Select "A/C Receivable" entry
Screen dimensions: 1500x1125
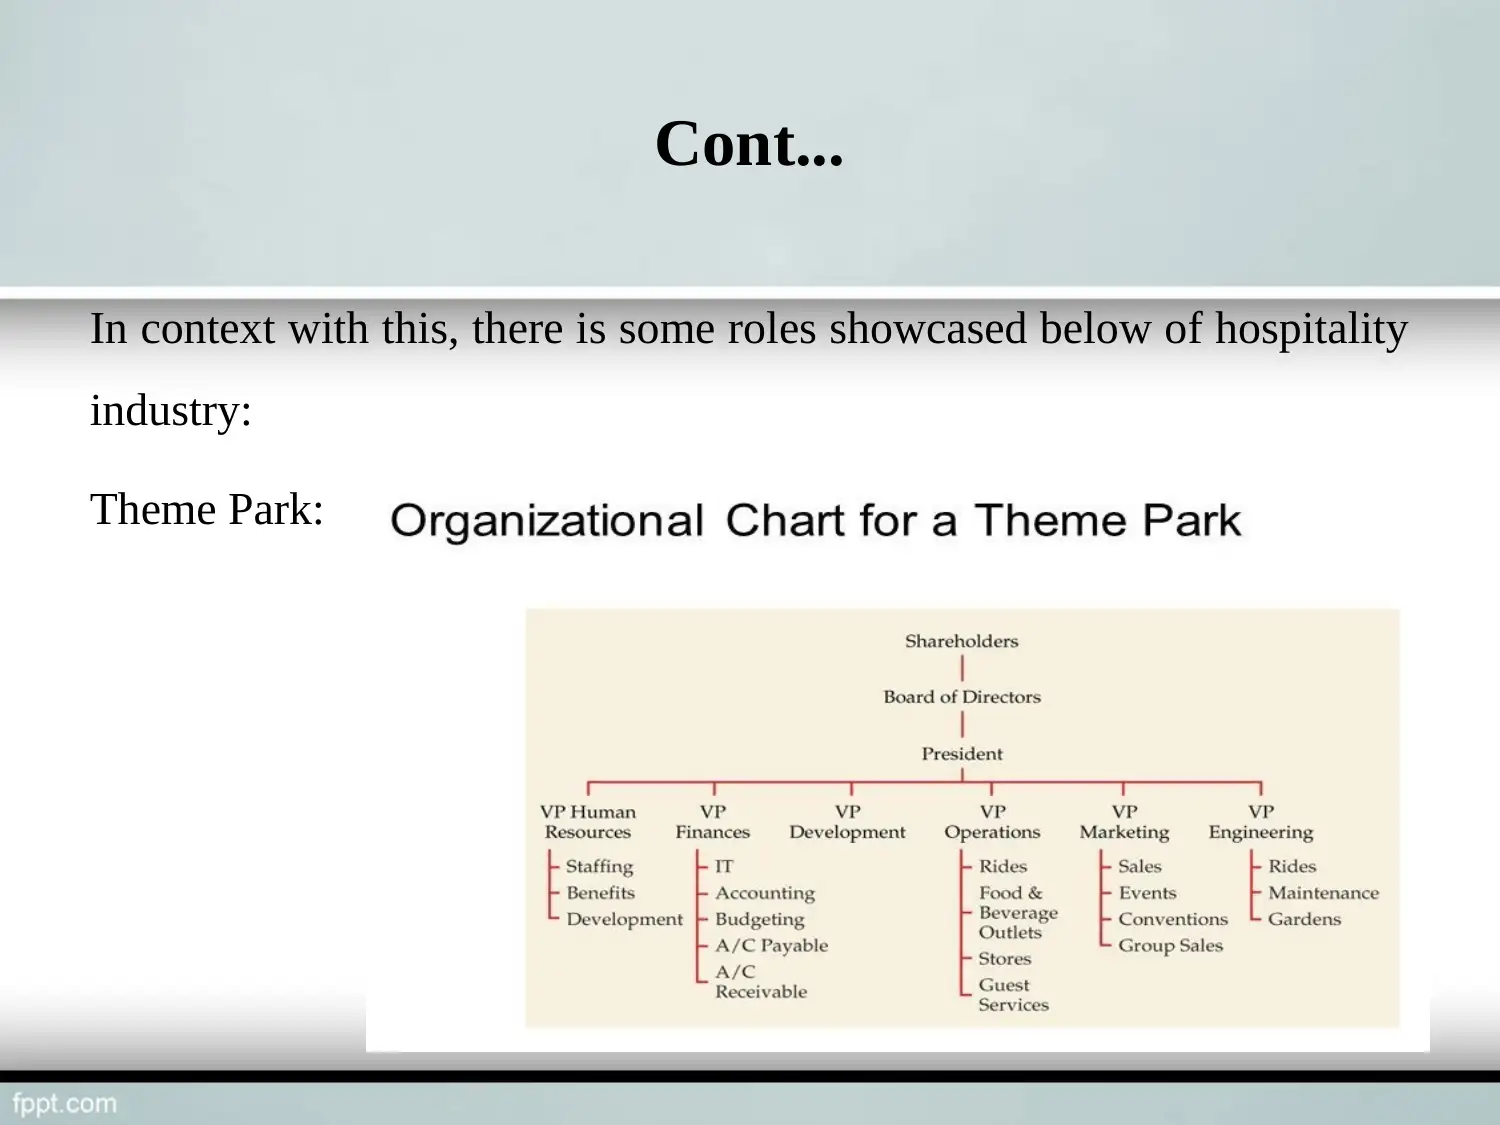761,982
